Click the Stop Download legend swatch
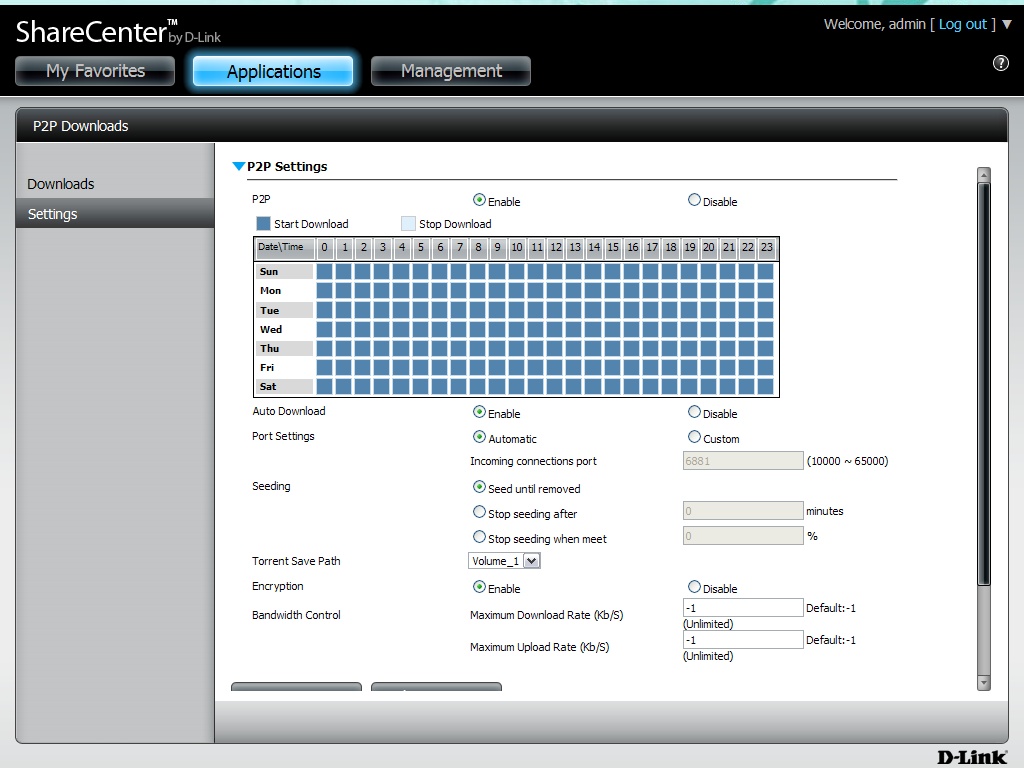1024x768 pixels. pyautogui.click(x=408, y=223)
